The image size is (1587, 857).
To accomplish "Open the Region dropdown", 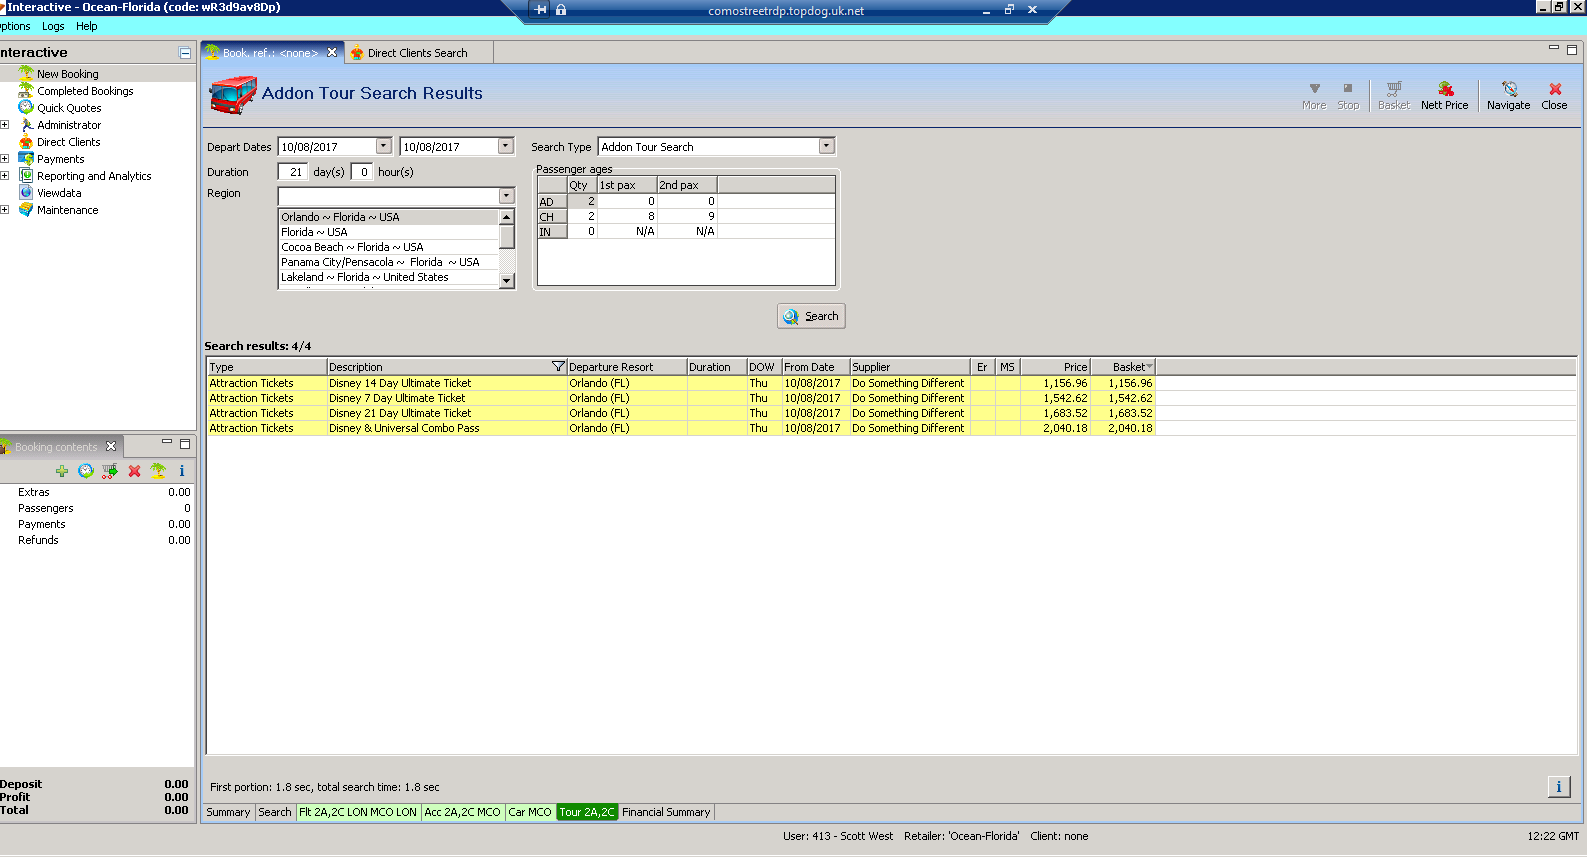I will point(506,196).
